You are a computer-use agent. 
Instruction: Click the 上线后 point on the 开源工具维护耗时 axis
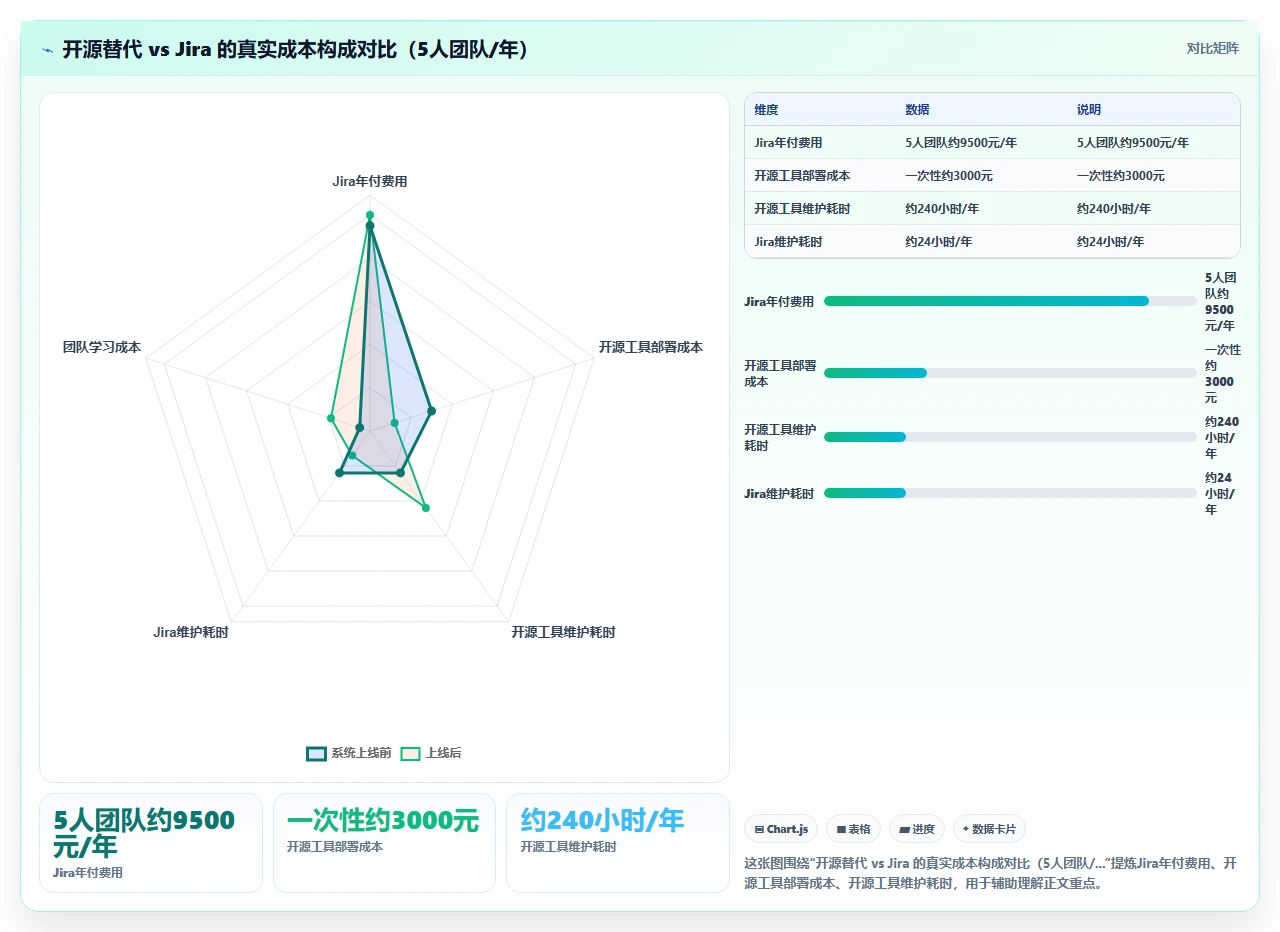(x=425, y=508)
